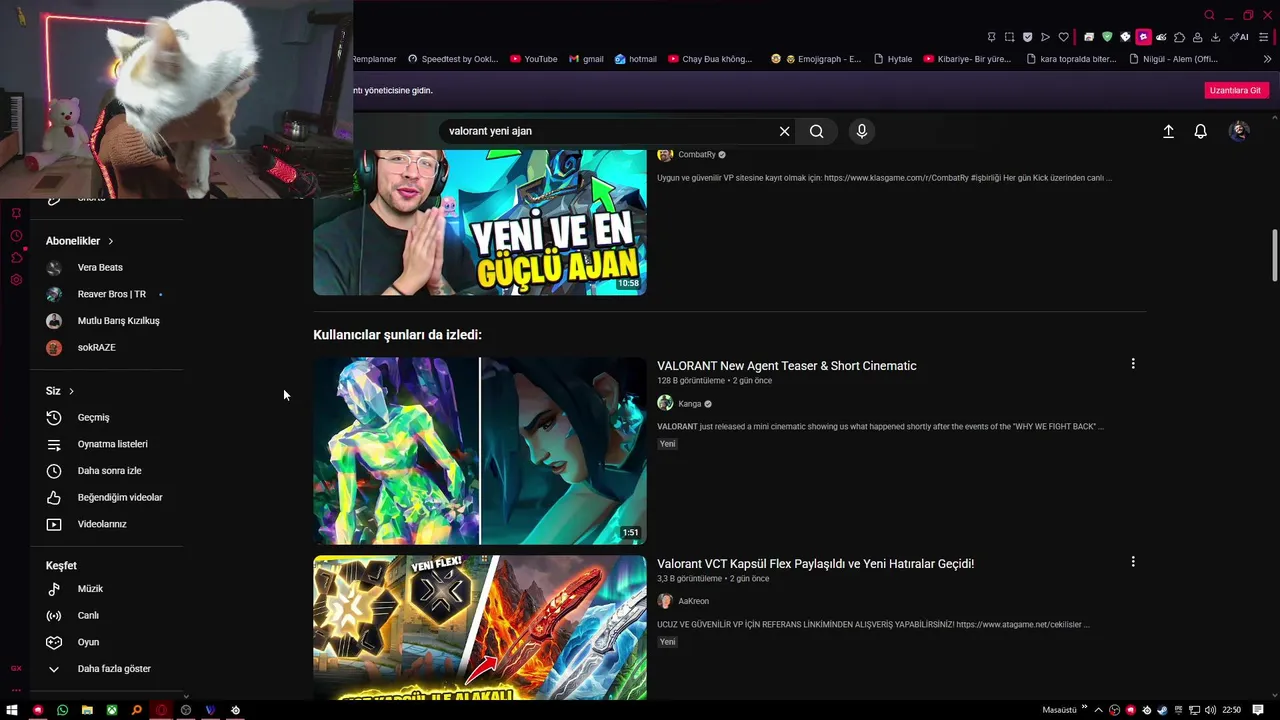The height and width of the screenshot is (720, 1280).
Task: Click the browser snapshot capture icon
Action: (1009, 37)
